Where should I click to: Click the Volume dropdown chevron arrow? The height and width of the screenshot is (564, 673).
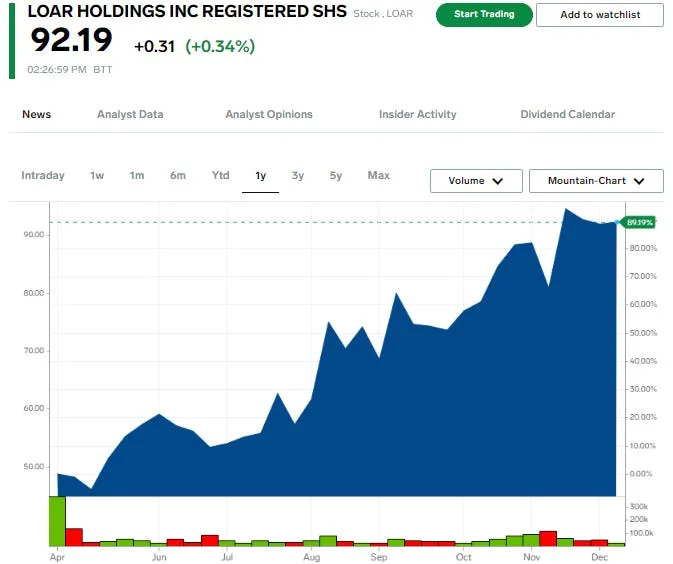(497, 181)
